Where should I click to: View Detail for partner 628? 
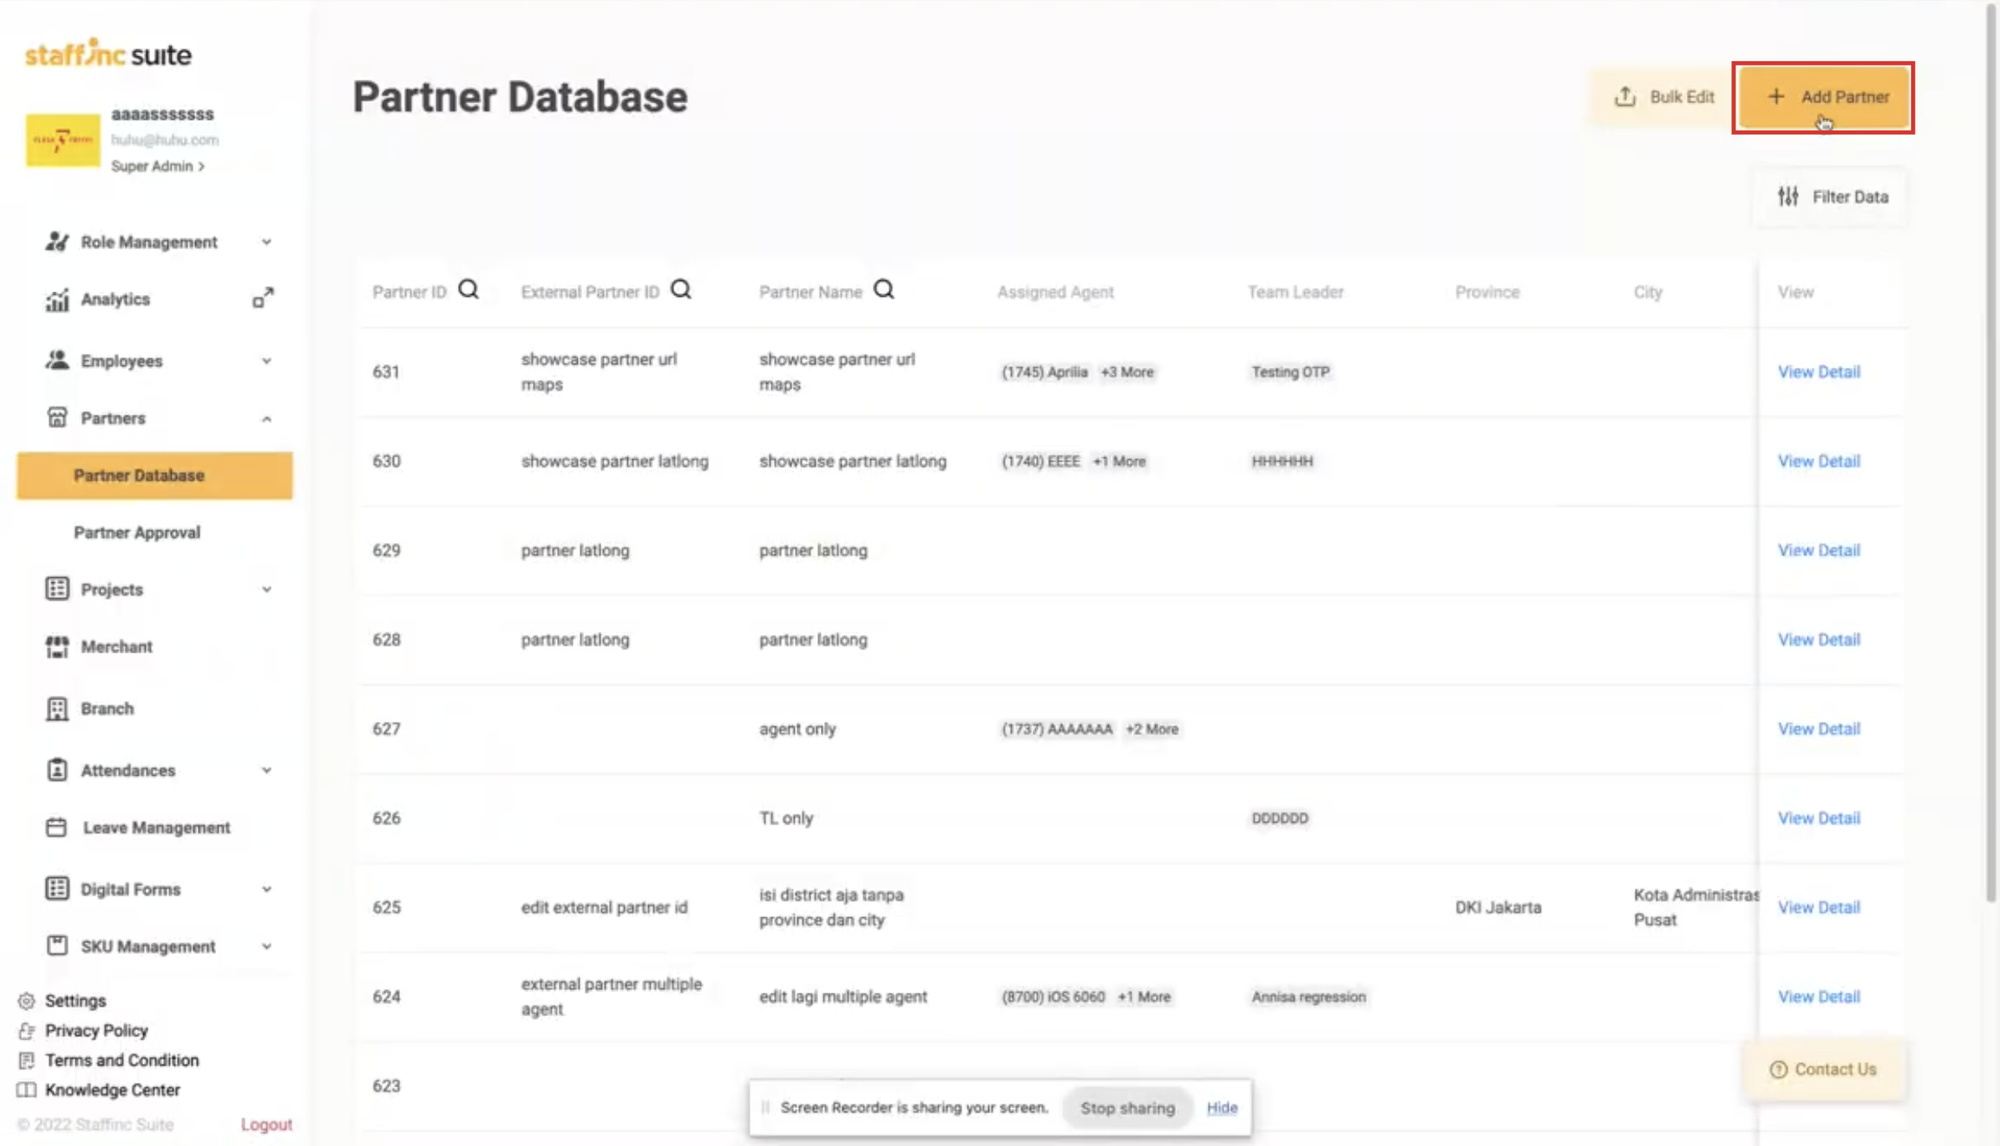pyautogui.click(x=1819, y=639)
